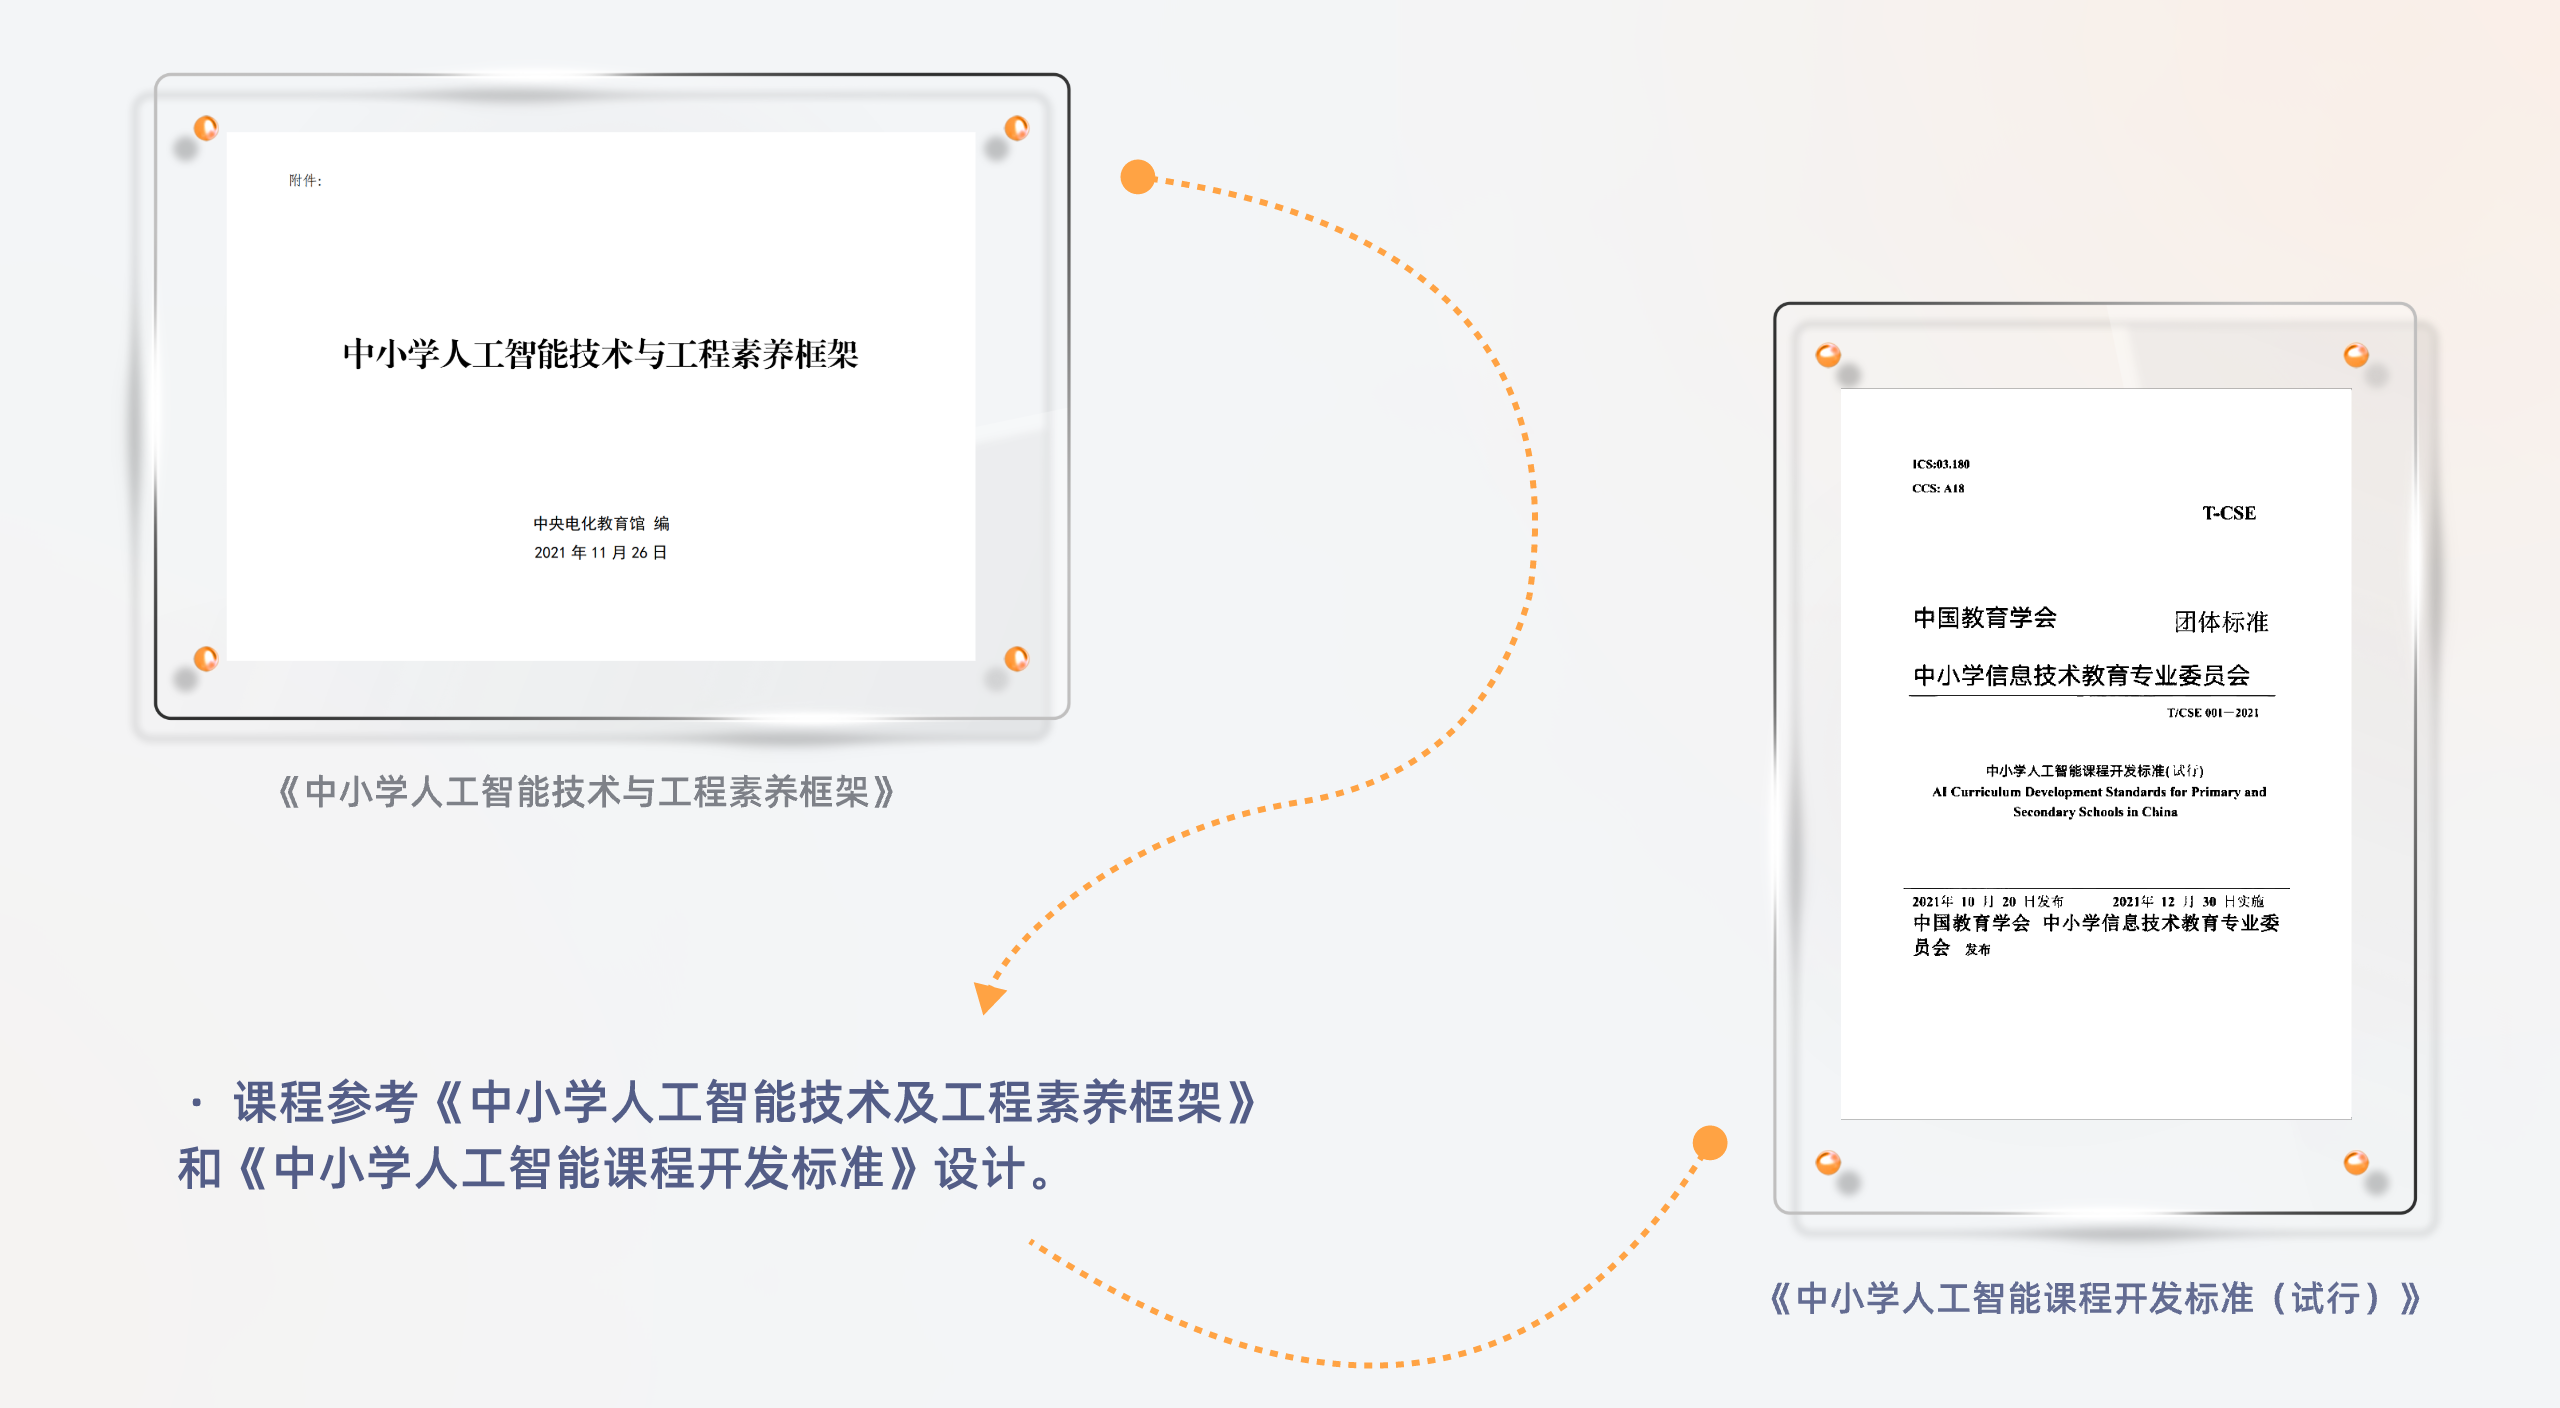
Task: Click the date 2021年11月26日 in the left document
Action: [600, 552]
